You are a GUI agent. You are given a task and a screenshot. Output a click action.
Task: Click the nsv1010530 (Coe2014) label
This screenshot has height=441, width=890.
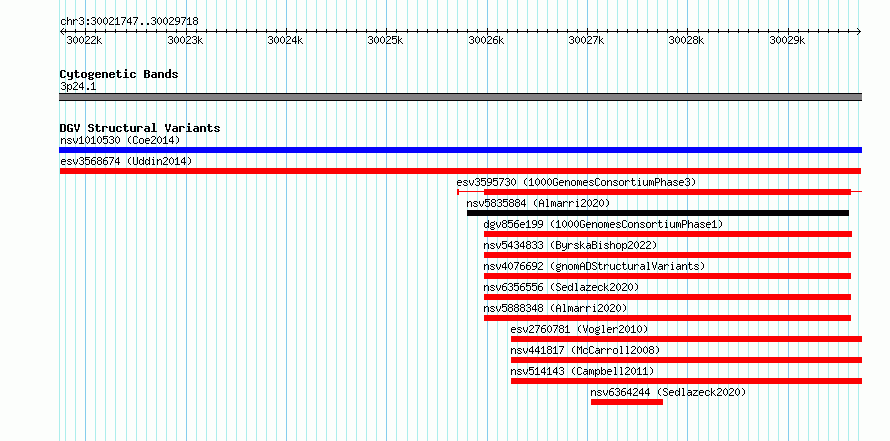[120, 140]
